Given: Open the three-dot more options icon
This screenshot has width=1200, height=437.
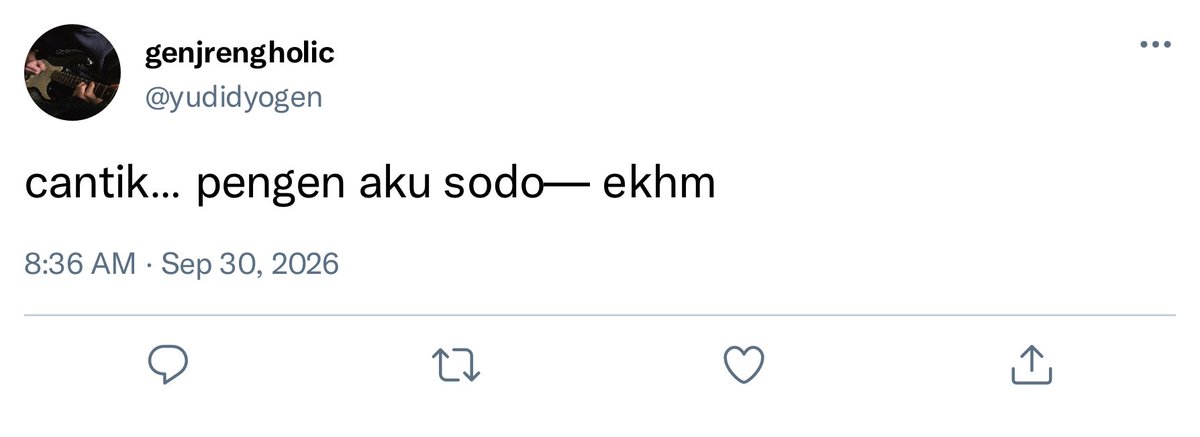Looking at the screenshot, I should (1155, 44).
